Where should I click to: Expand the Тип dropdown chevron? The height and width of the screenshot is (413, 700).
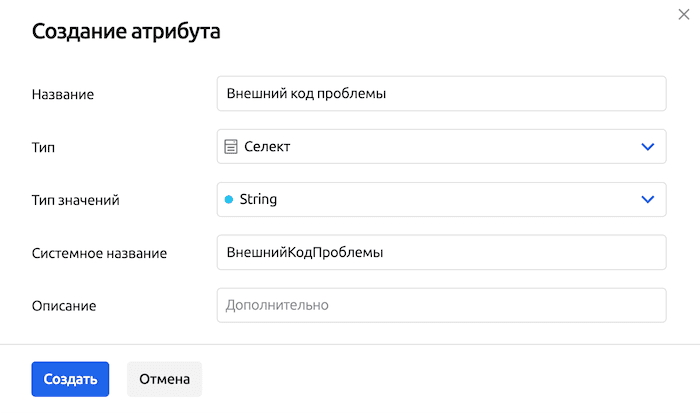point(646,147)
